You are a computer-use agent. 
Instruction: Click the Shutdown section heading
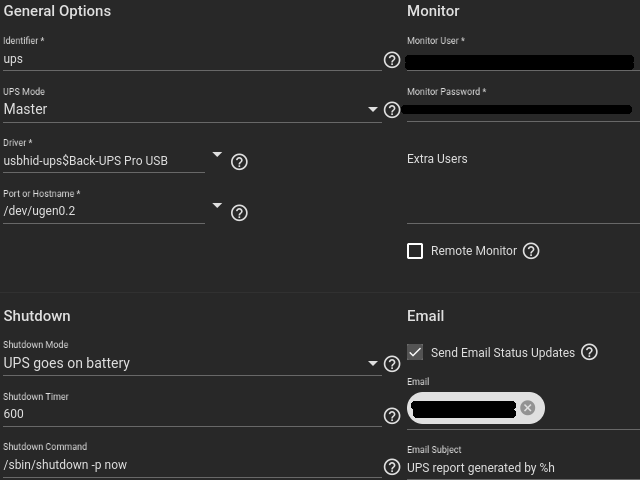(x=37, y=316)
